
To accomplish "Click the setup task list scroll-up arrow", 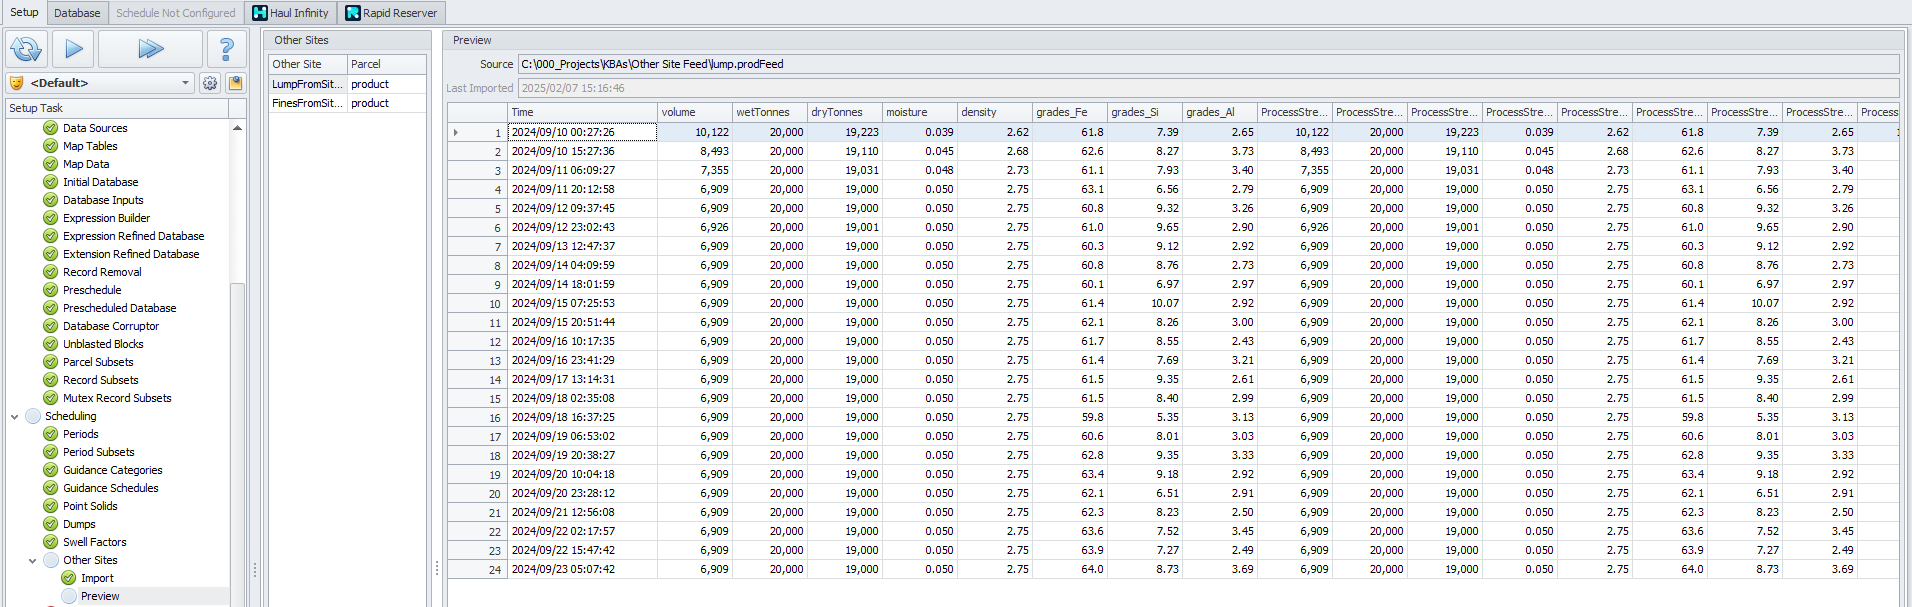I will pyautogui.click(x=237, y=128).
